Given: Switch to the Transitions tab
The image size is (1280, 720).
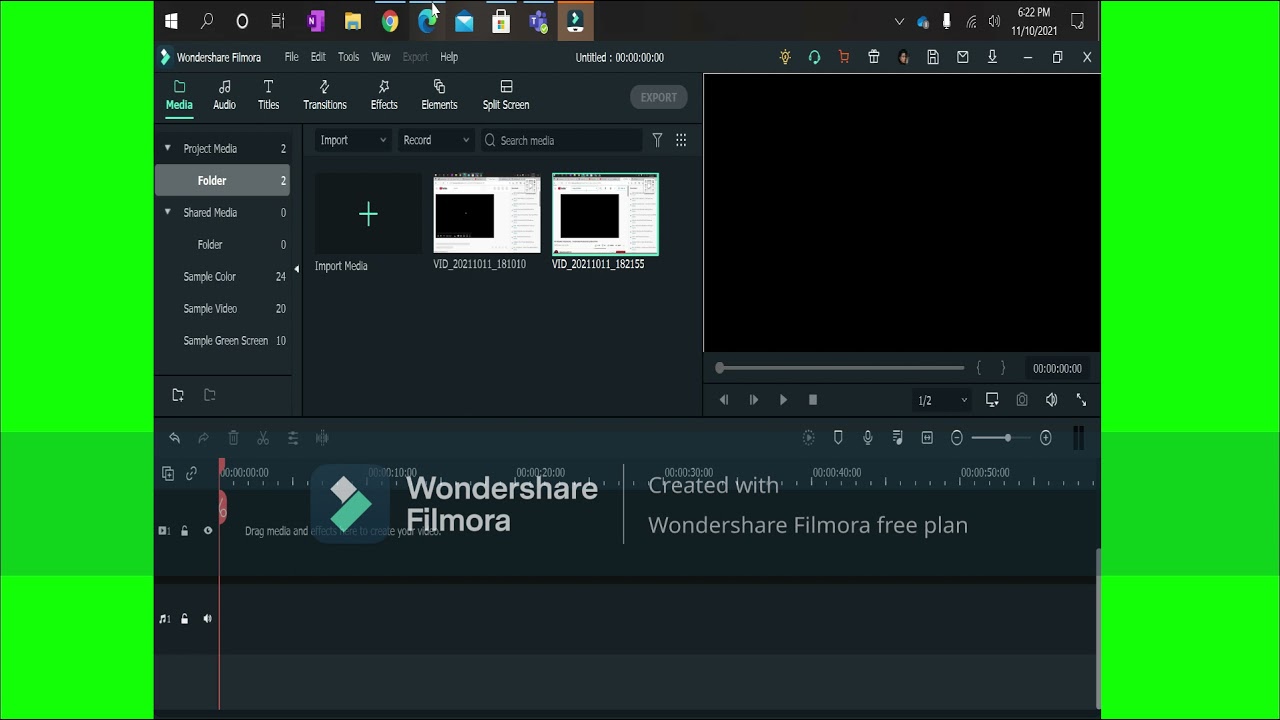Looking at the screenshot, I should coord(325,95).
